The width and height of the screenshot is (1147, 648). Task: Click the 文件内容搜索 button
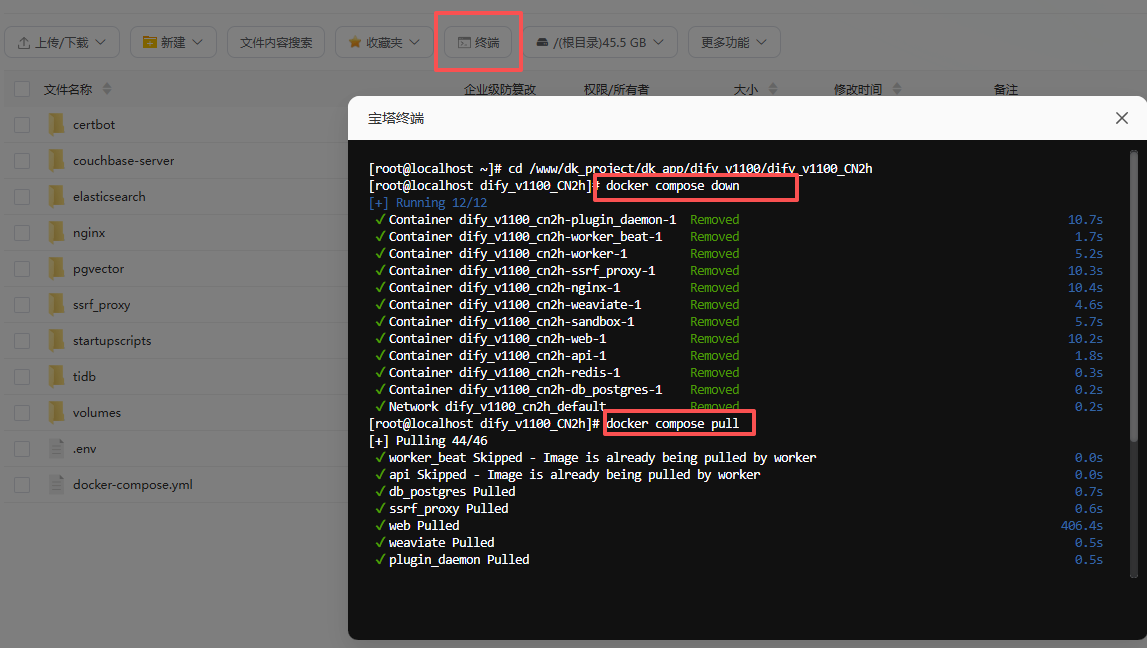point(276,42)
